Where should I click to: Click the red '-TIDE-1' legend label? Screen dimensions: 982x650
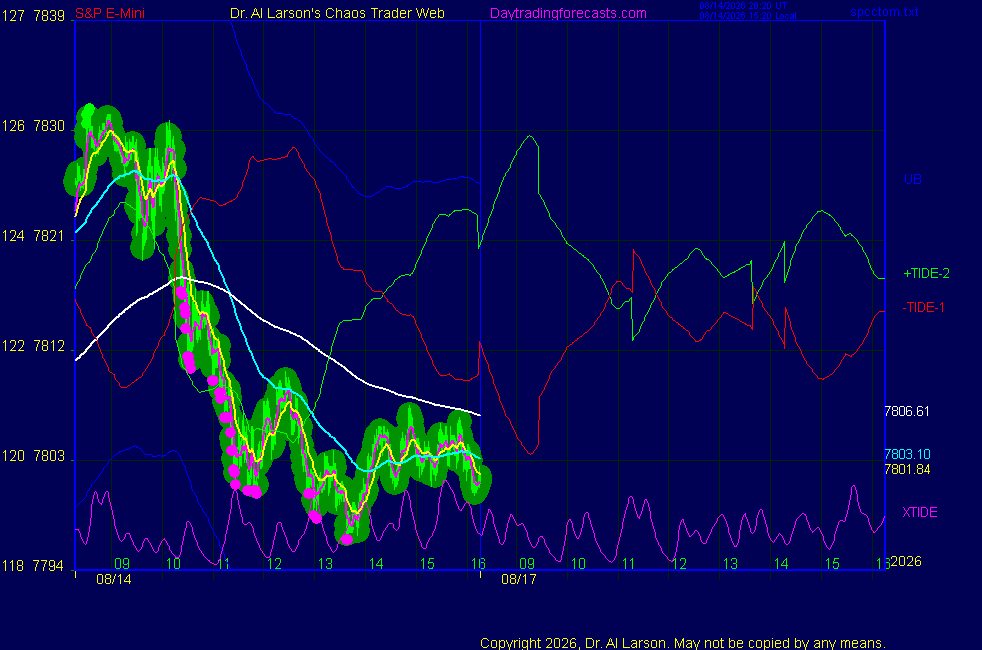(x=923, y=307)
